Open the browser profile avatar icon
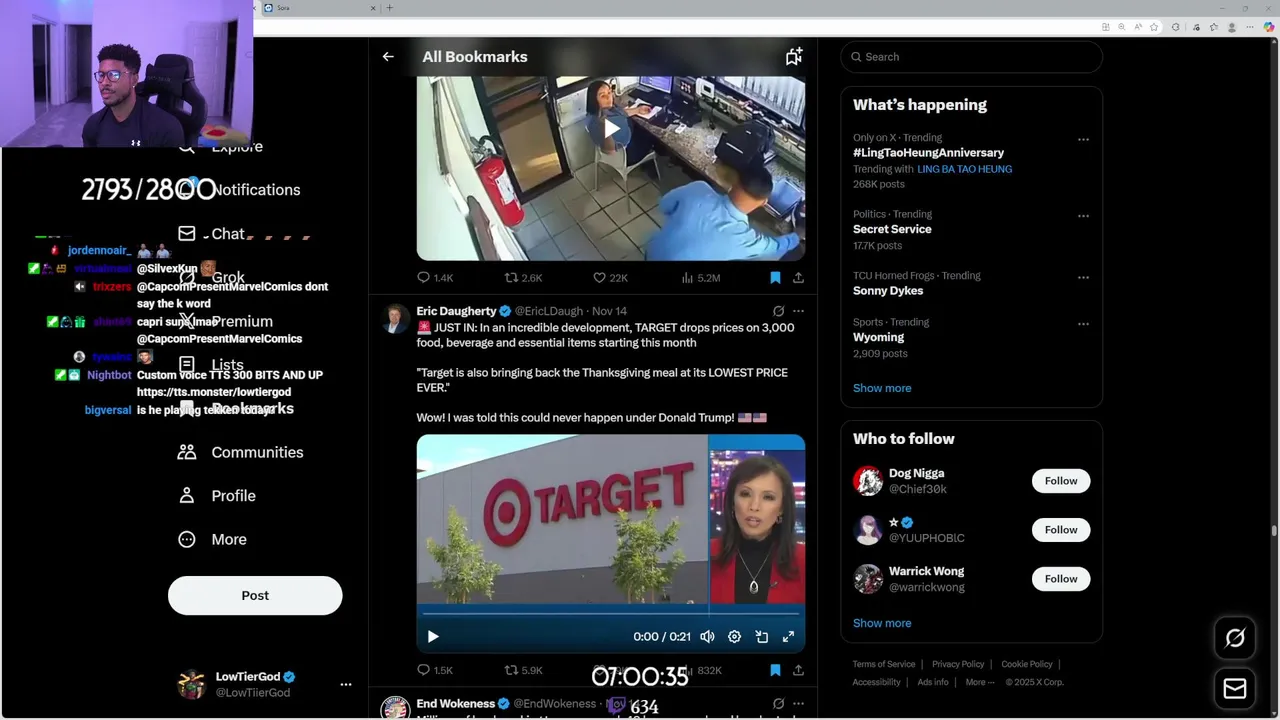The height and width of the screenshot is (720, 1280). [1232, 27]
